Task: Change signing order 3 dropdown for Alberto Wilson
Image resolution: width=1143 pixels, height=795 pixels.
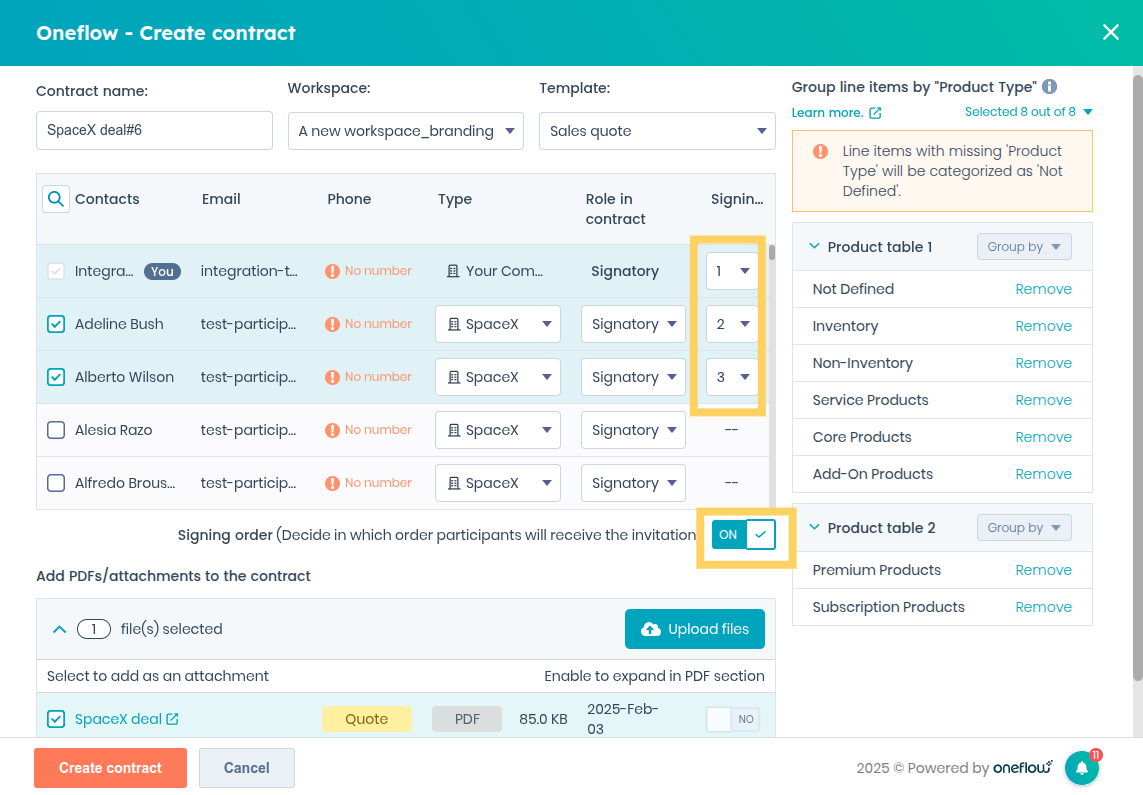Action: 732,377
